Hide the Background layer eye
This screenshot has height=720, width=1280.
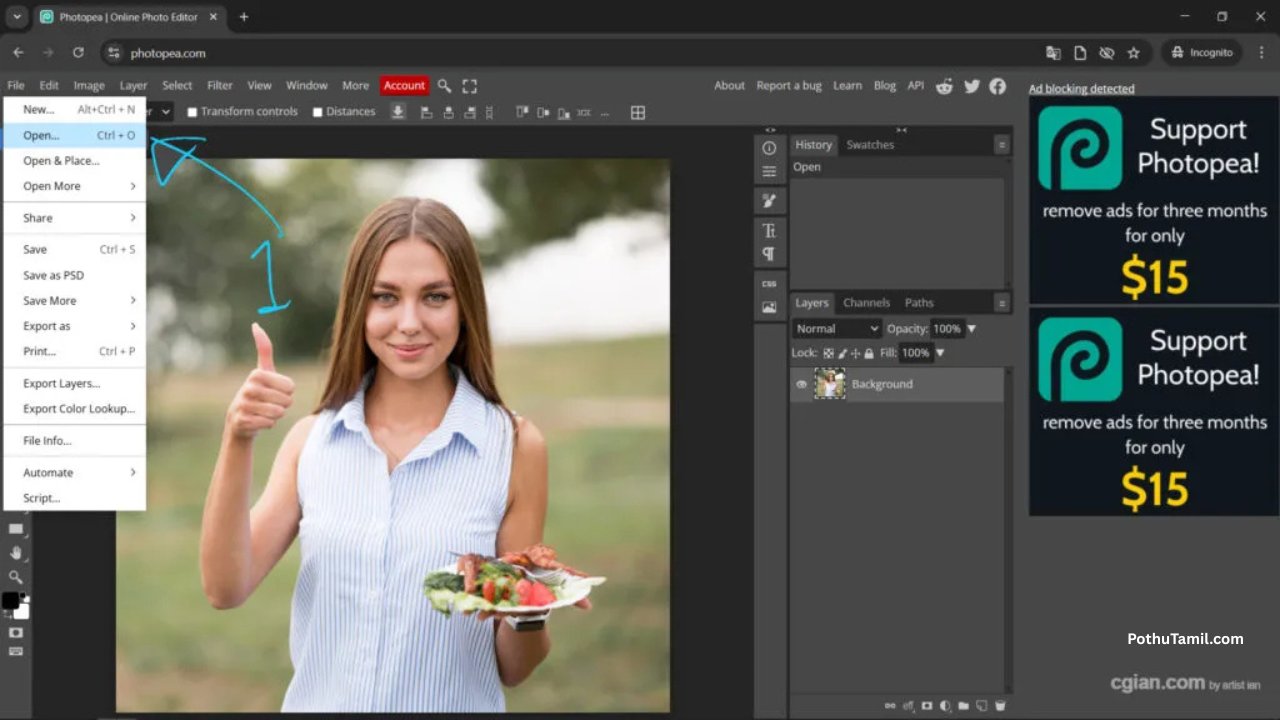(x=801, y=384)
